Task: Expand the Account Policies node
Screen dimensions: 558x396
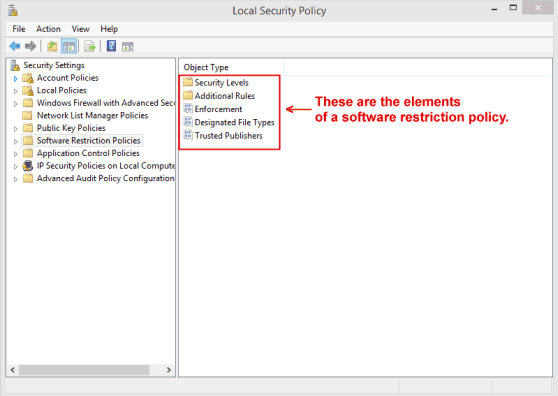Action: pos(15,78)
